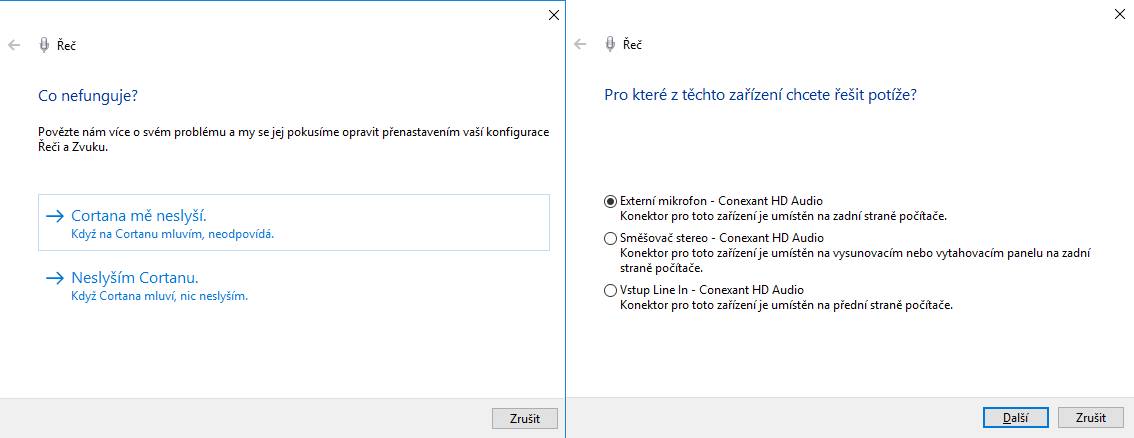
Task: Click Externí mikrofon - Conexant HD Audio label
Action: (721, 201)
